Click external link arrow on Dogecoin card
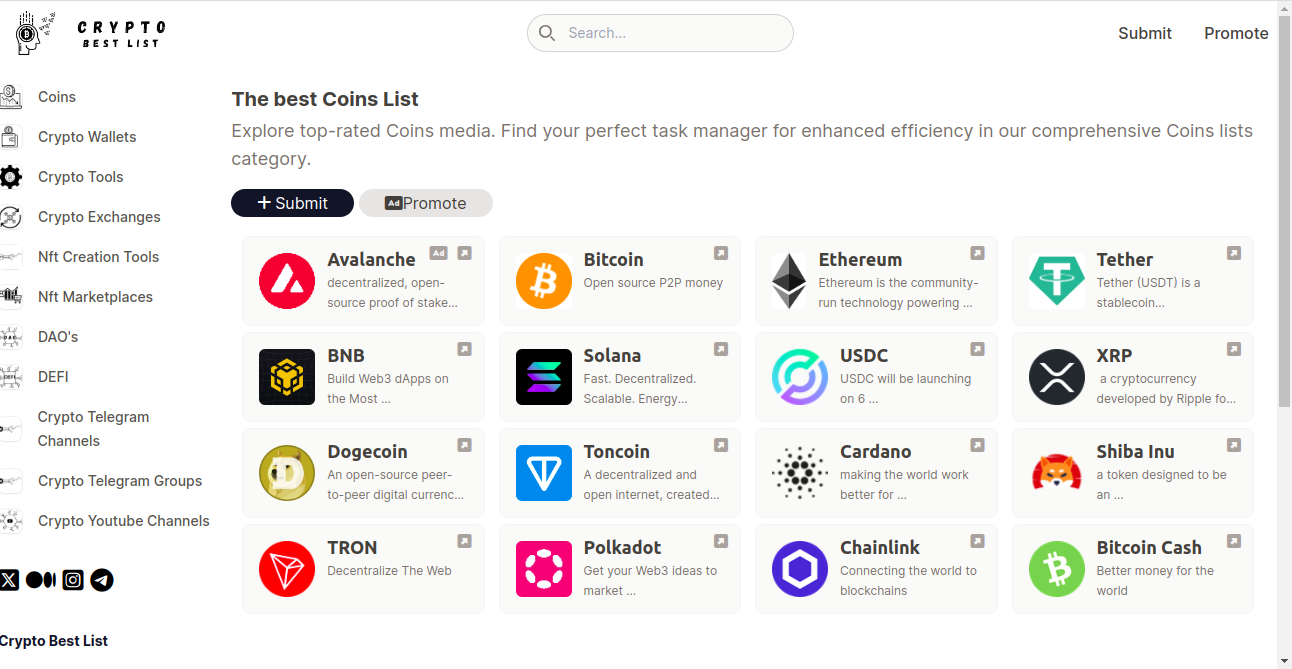The image size is (1292, 669). pyautogui.click(x=464, y=445)
